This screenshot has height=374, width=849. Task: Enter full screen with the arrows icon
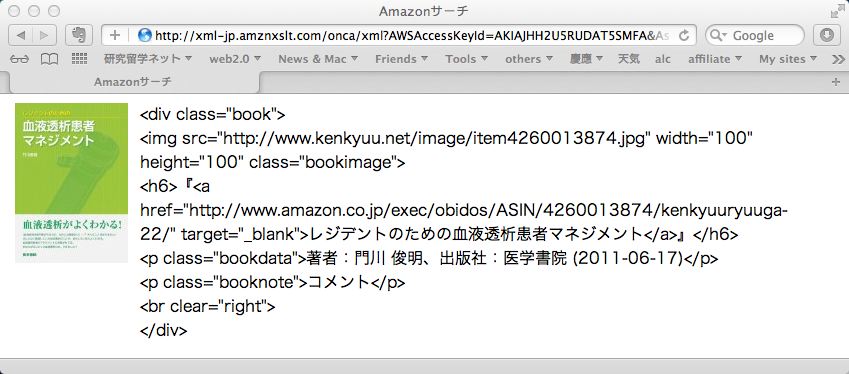tap(837, 11)
